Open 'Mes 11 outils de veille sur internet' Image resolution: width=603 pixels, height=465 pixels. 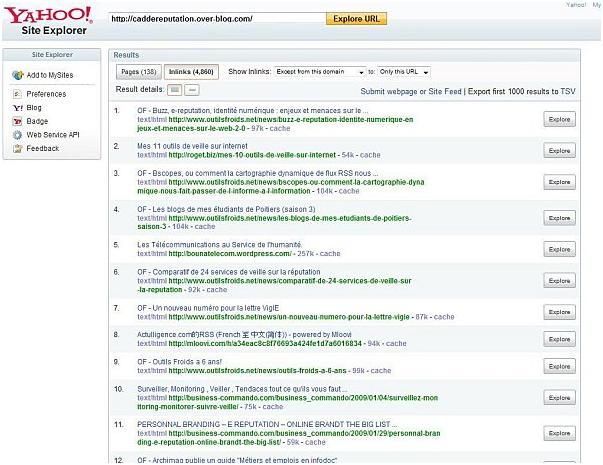192,146
